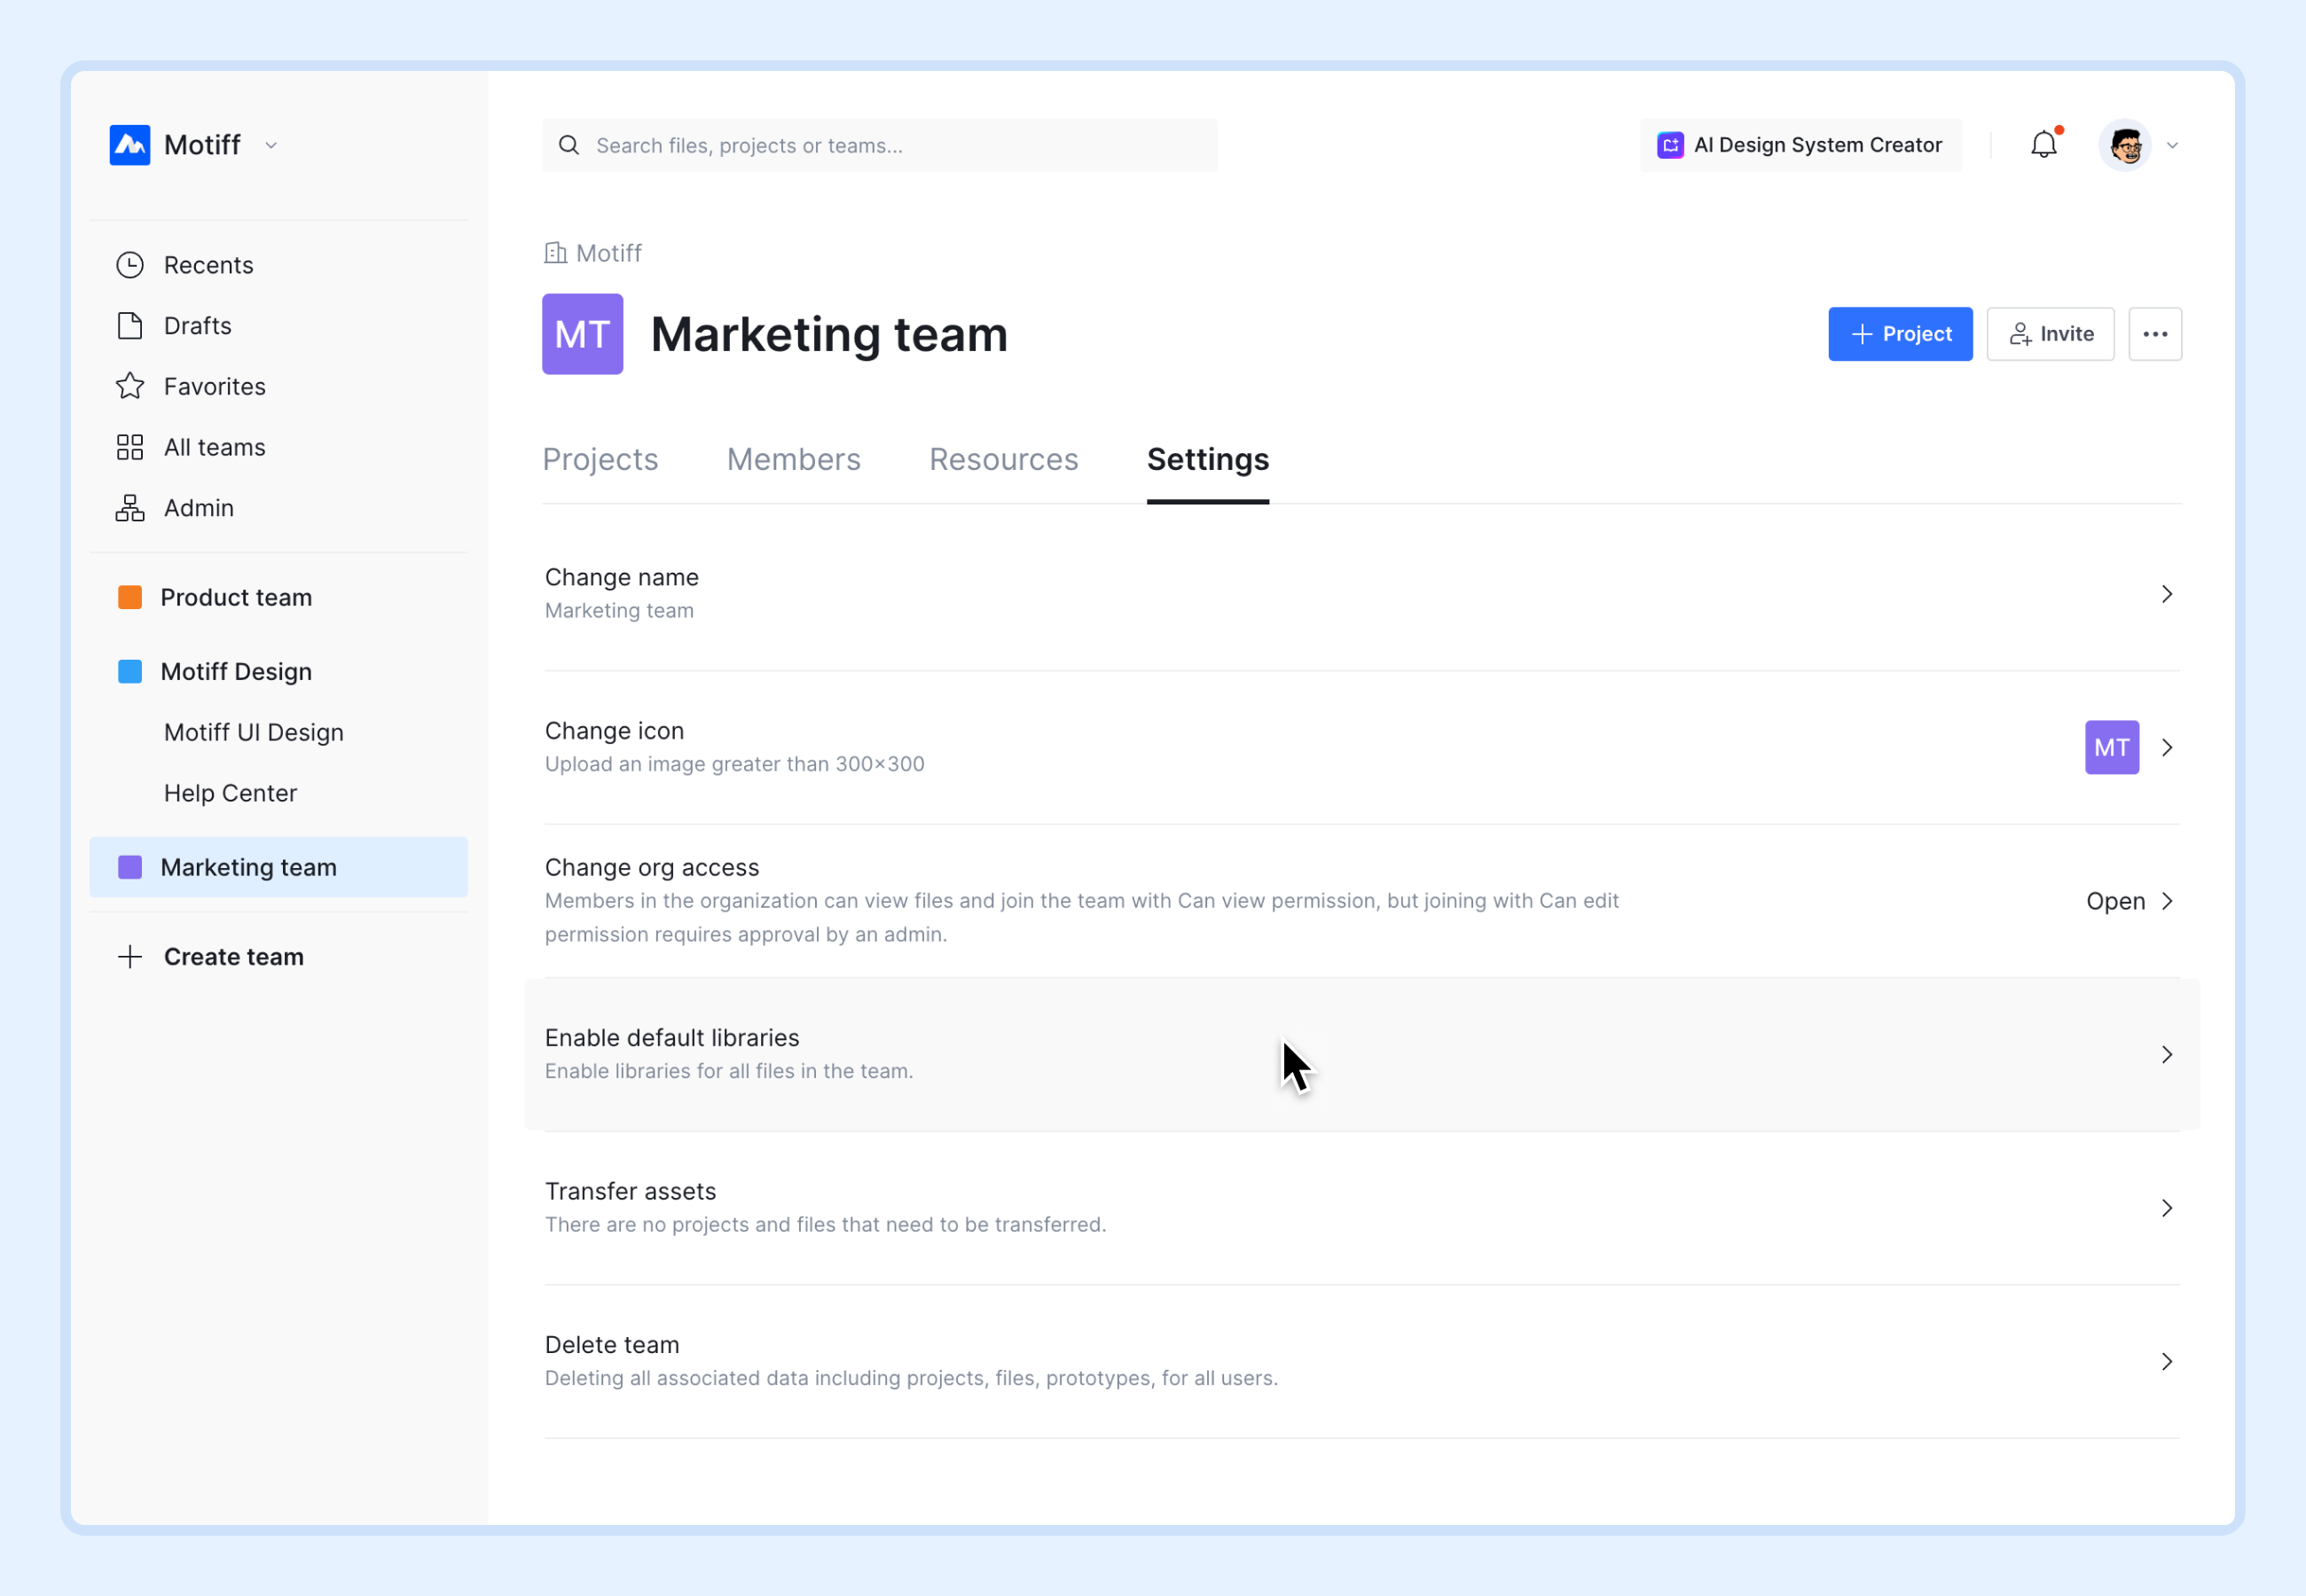Expand the Enable default libraries chevron
Image resolution: width=2306 pixels, height=1596 pixels.
click(x=2167, y=1055)
